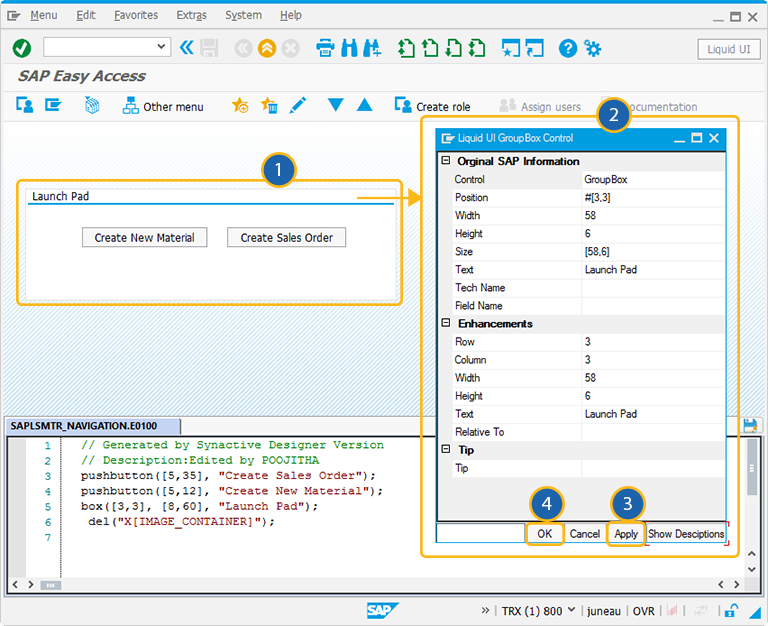The width and height of the screenshot is (768, 626).
Task: Open the Favorites menu
Action: pos(136,15)
